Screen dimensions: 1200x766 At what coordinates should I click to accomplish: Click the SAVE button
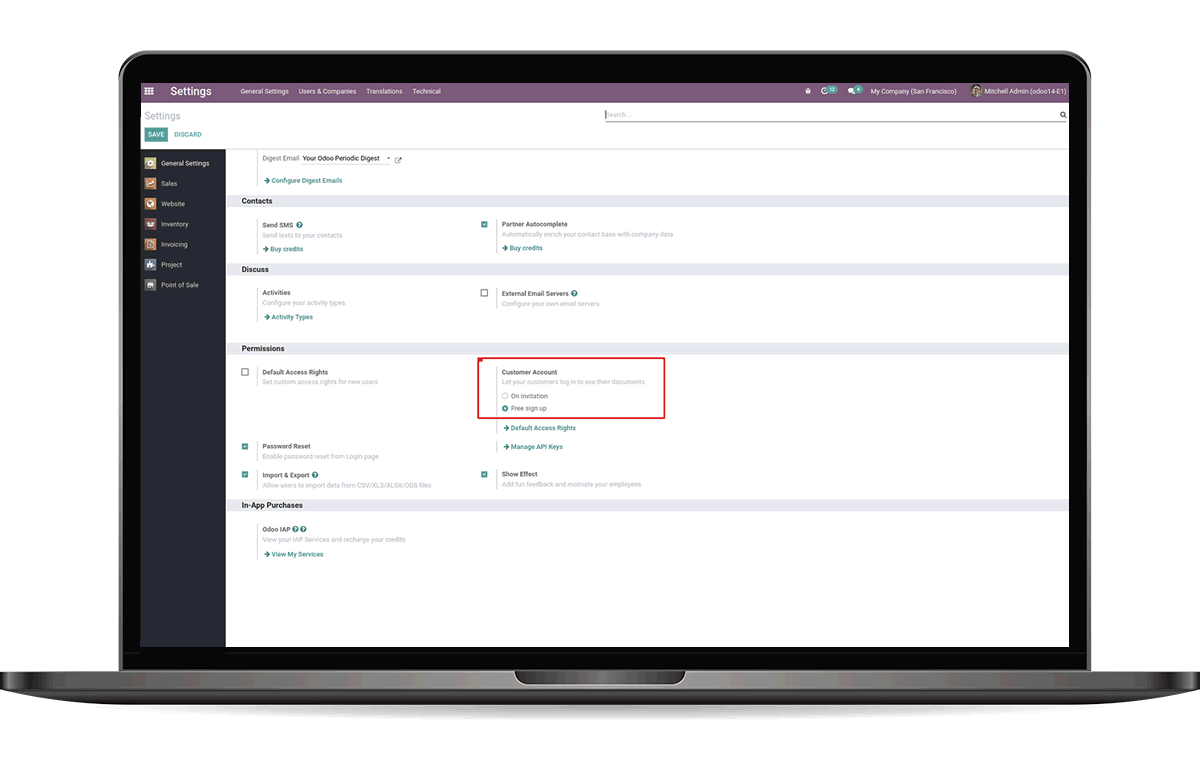pyautogui.click(x=156, y=134)
